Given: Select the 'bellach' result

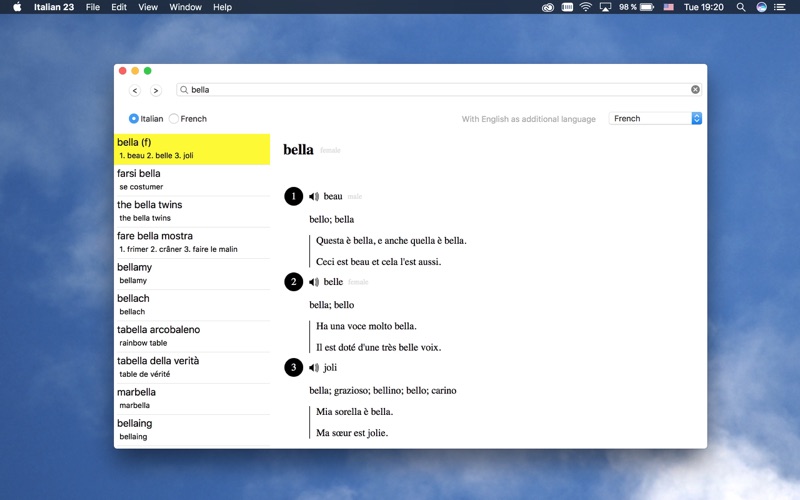Looking at the screenshot, I should pyautogui.click(x=192, y=305).
